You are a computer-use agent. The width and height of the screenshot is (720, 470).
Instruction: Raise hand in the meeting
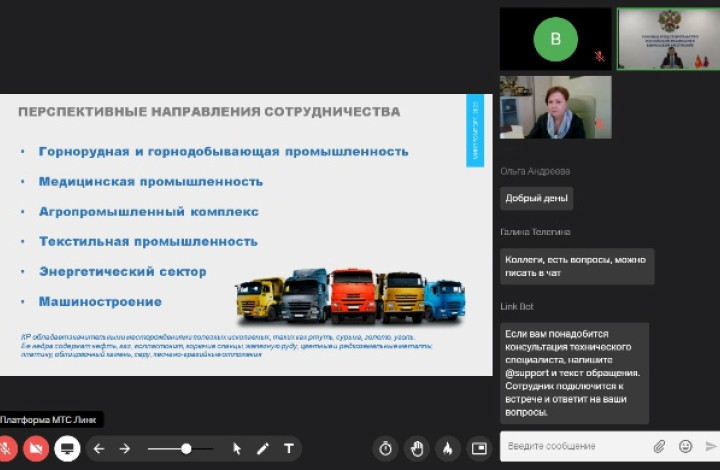416,449
